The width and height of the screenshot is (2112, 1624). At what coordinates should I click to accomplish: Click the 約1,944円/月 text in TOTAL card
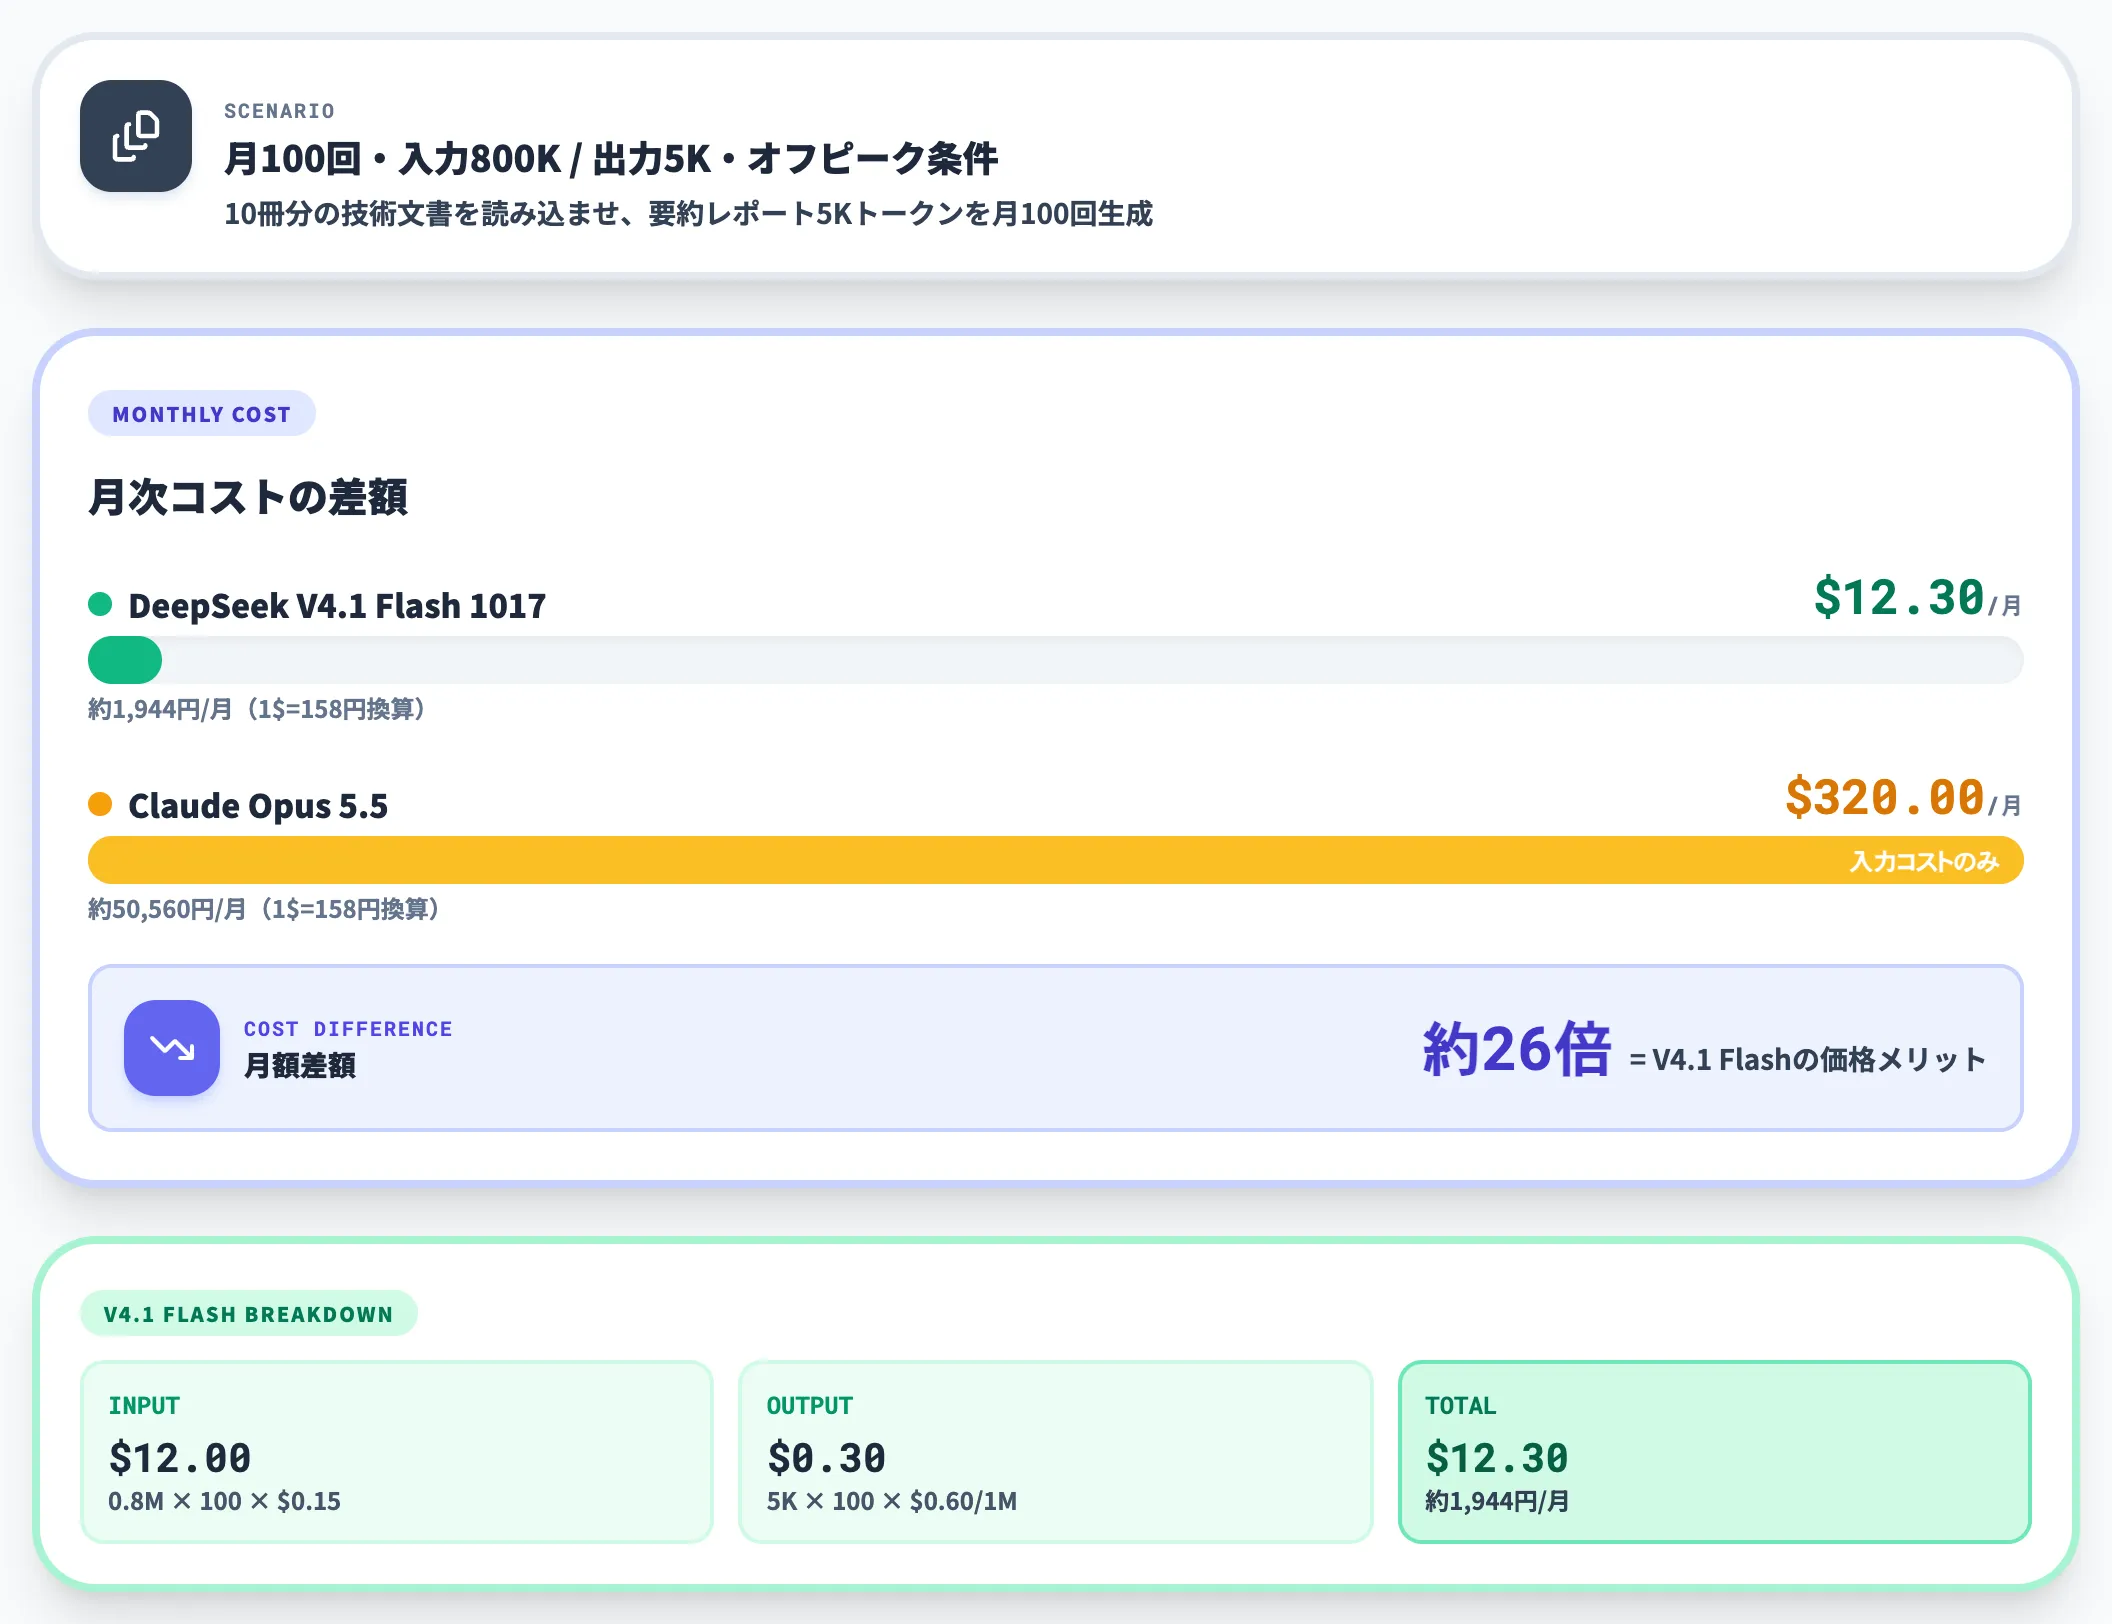(1497, 1501)
